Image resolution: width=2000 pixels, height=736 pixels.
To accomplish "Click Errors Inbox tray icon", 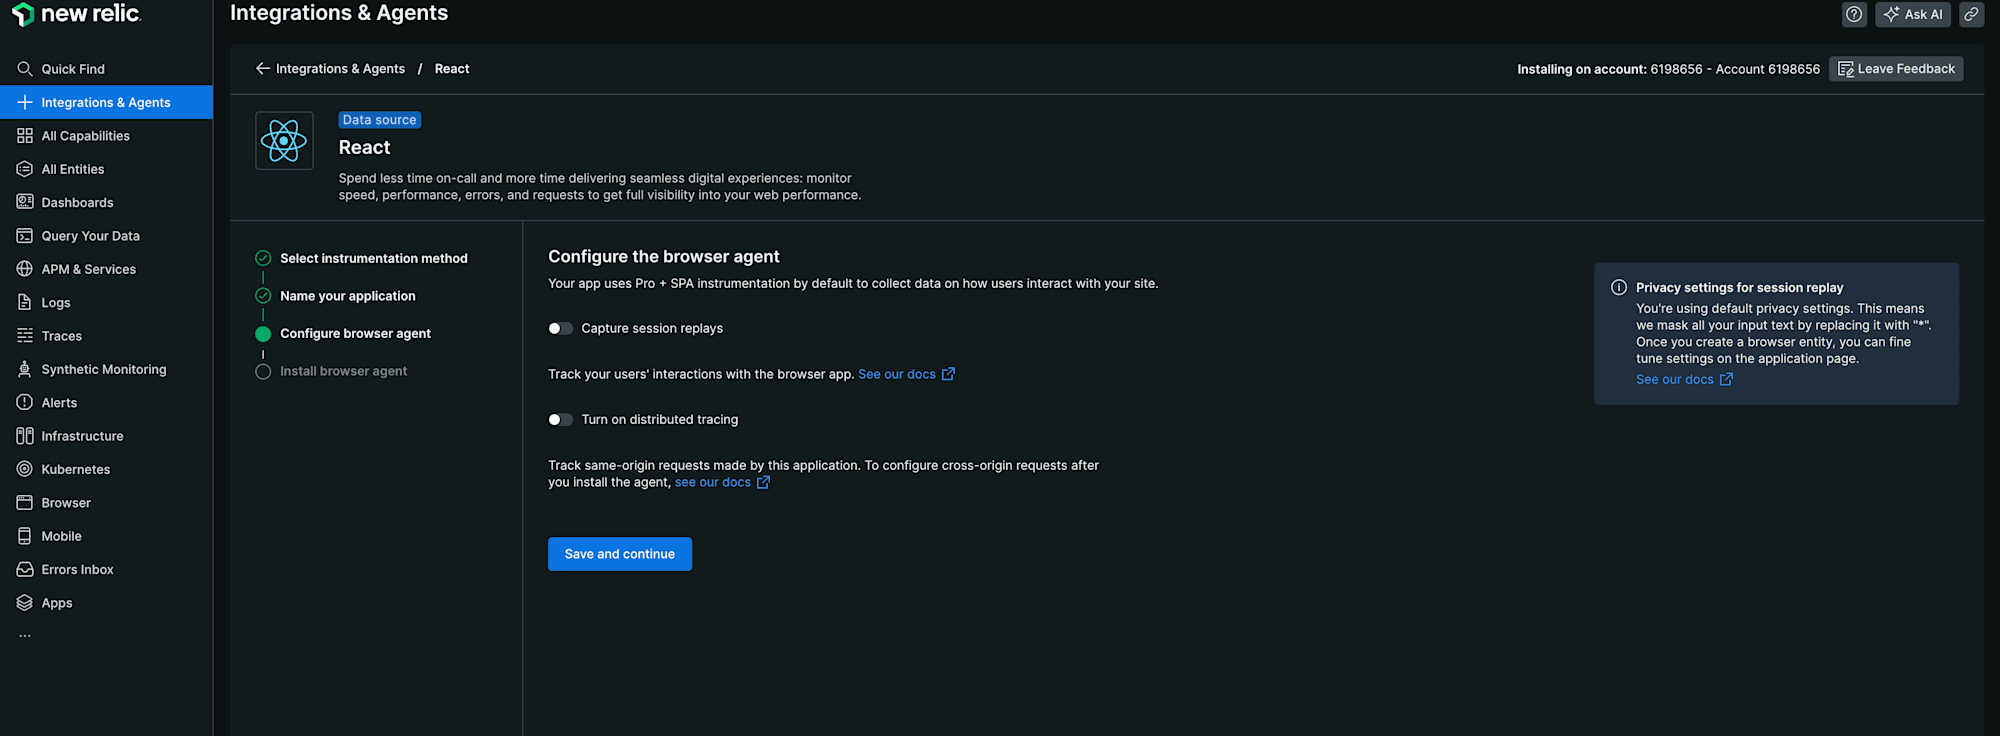I will click(25, 569).
